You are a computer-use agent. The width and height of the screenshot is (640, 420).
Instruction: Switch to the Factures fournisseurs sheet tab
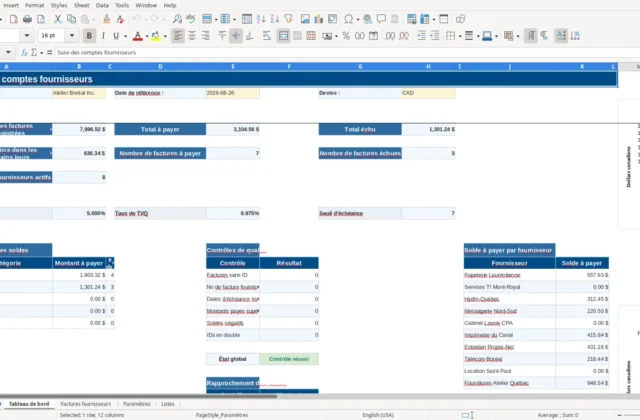tap(85, 404)
